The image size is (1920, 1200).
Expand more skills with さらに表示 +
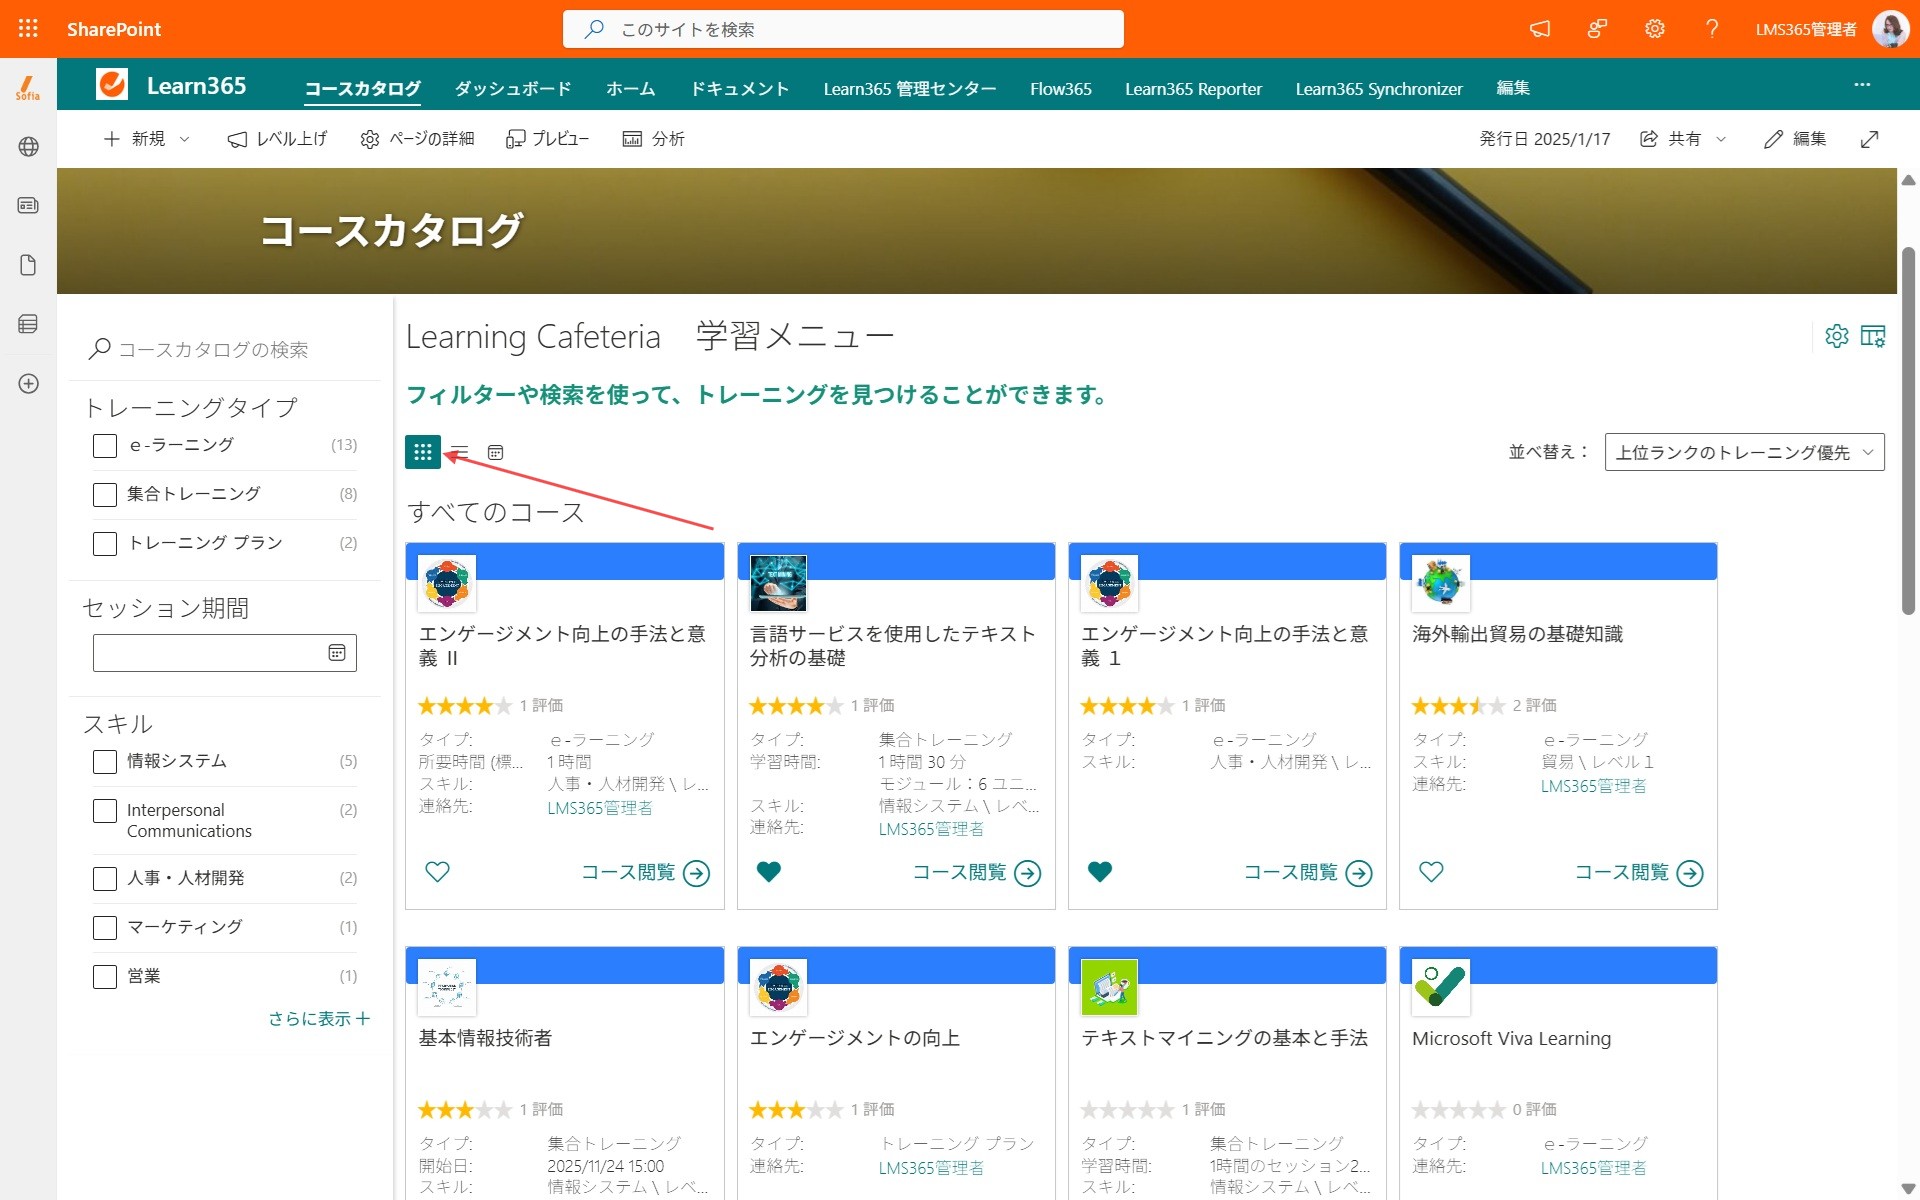click(x=319, y=1018)
